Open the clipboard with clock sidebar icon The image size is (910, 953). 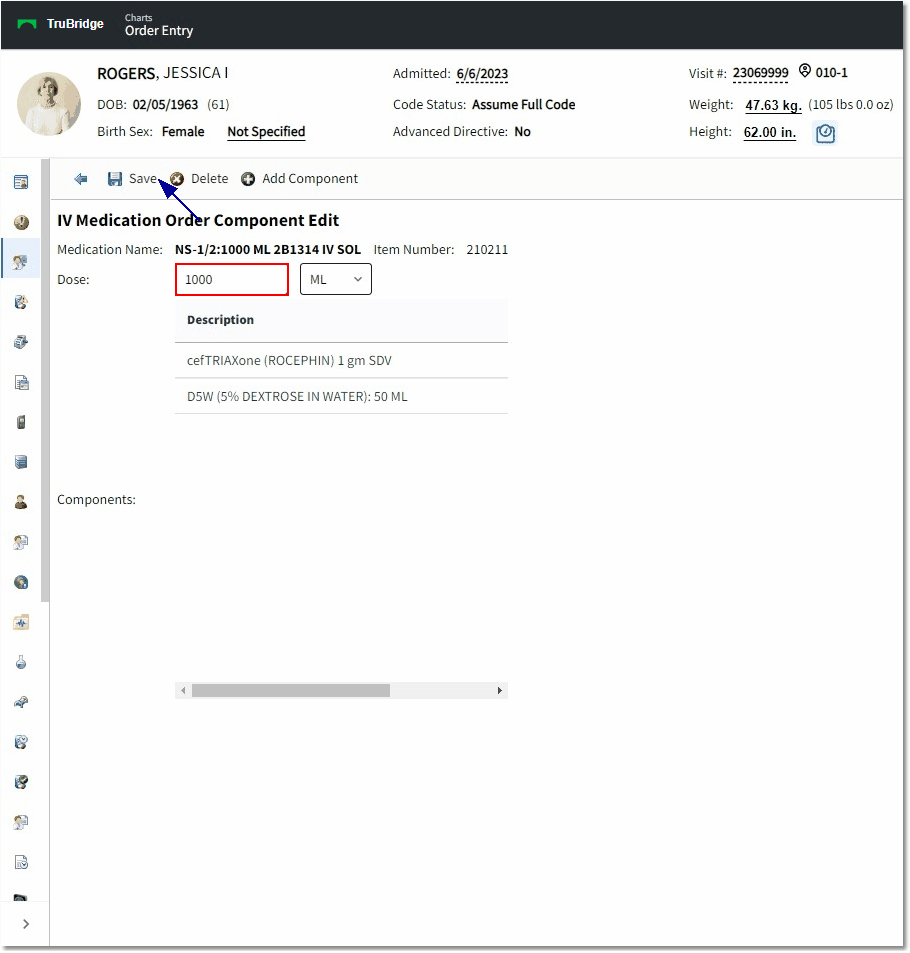click(x=21, y=742)
